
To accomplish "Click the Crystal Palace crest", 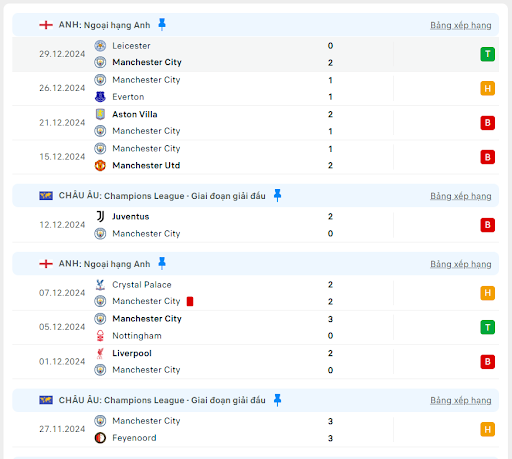I will coord(100,285).
